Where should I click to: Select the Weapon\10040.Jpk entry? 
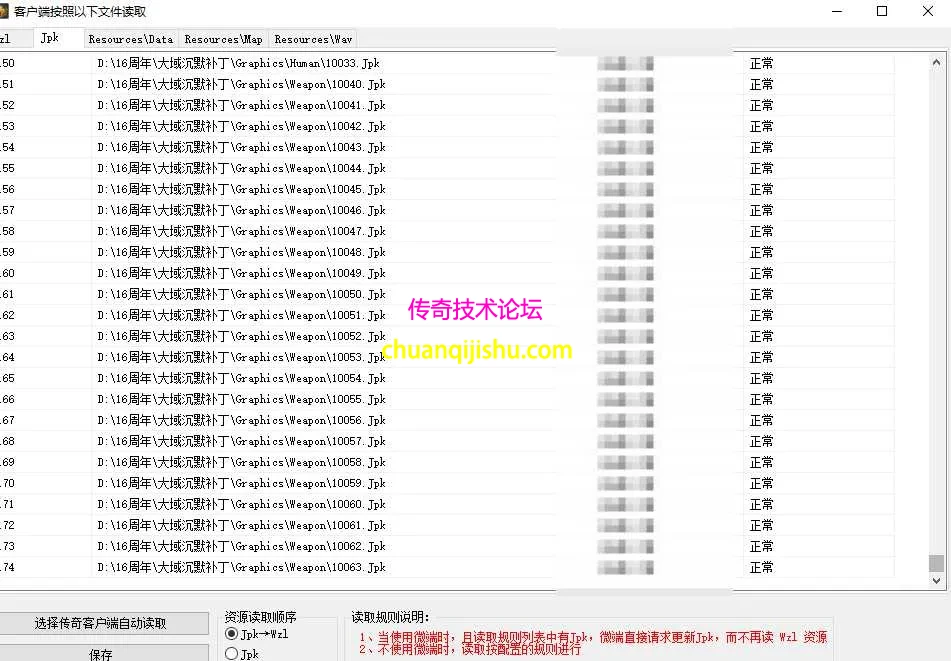[237, 83]
